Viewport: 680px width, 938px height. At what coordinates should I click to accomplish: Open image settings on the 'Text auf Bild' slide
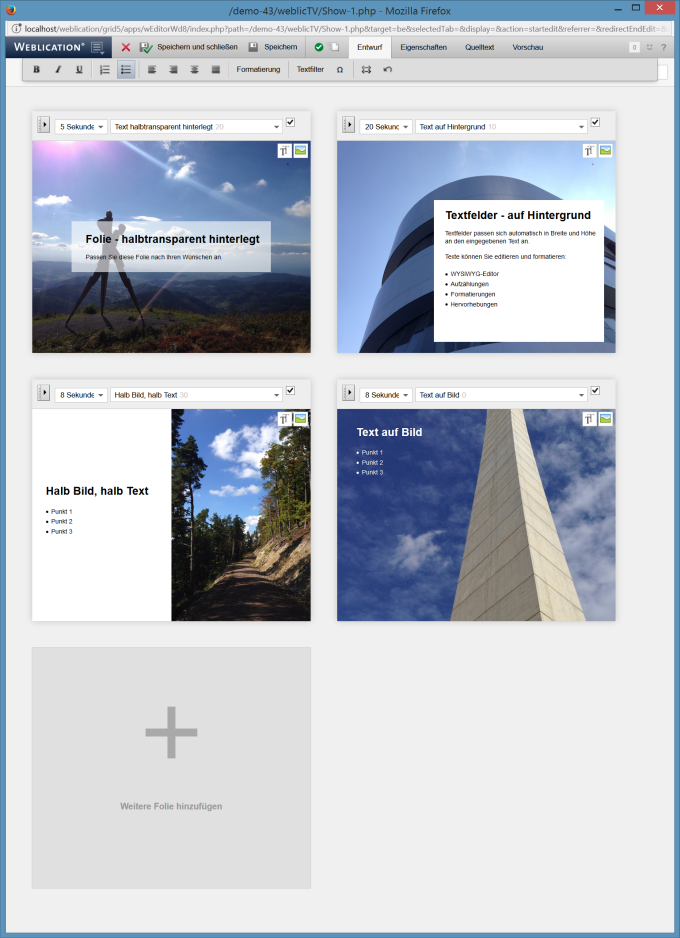click(x=605, y=419)
